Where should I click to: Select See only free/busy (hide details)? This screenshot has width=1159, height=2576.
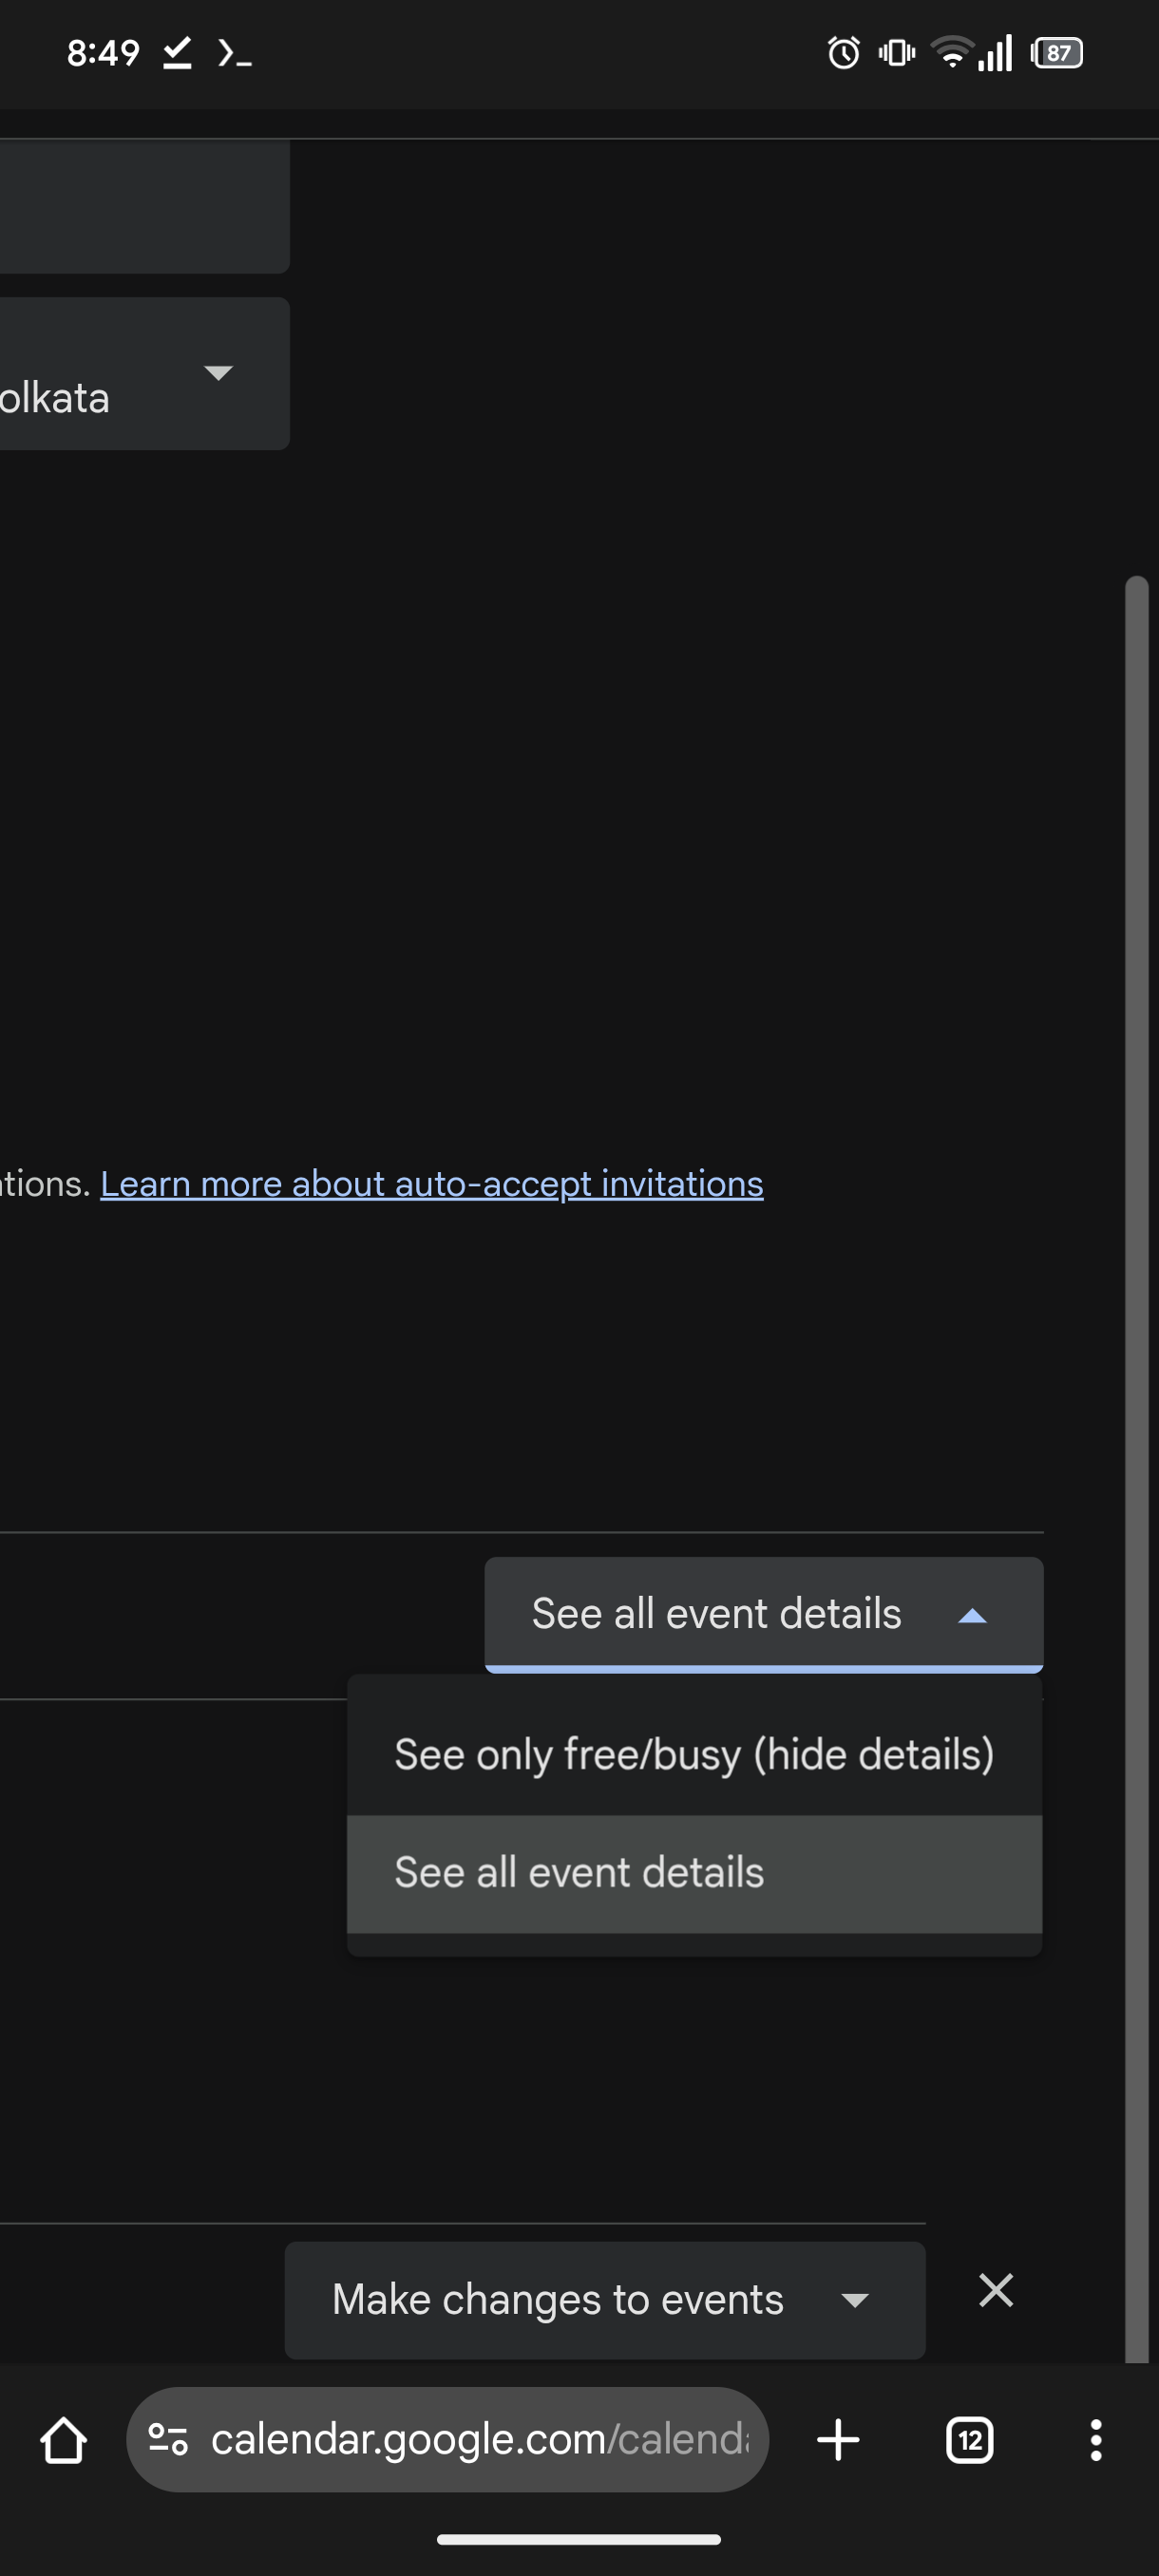click(x=694, y=1755)
